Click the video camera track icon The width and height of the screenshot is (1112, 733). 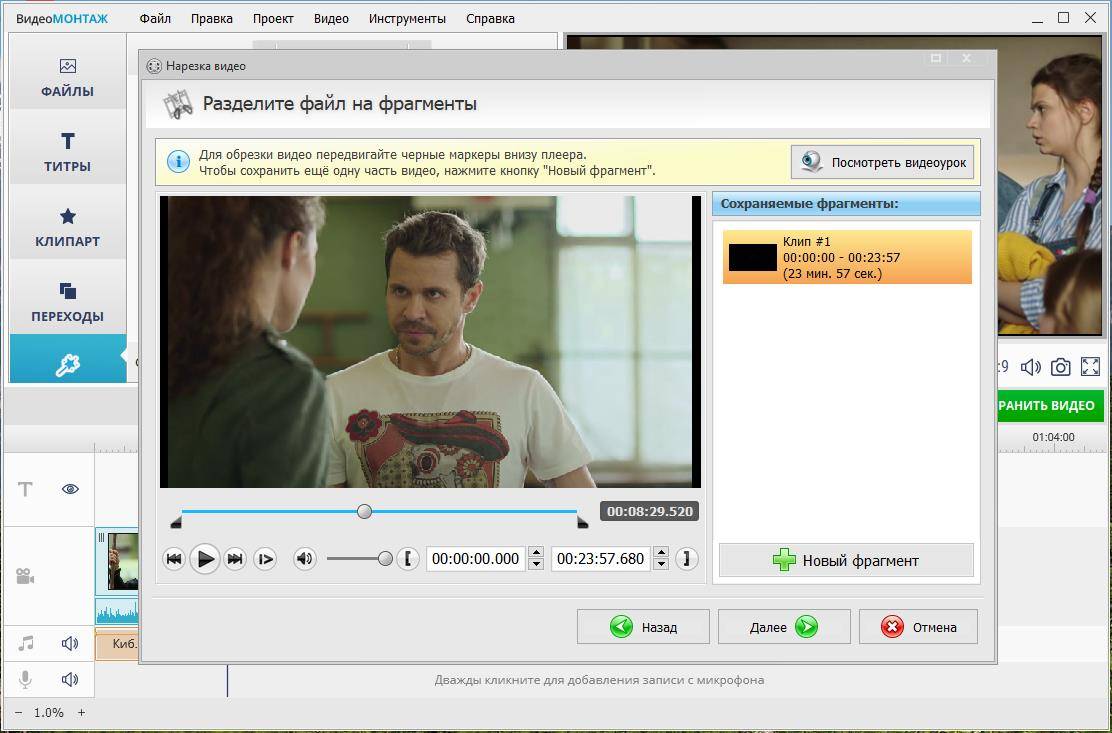pyautogui.click(x=25, y=576)
